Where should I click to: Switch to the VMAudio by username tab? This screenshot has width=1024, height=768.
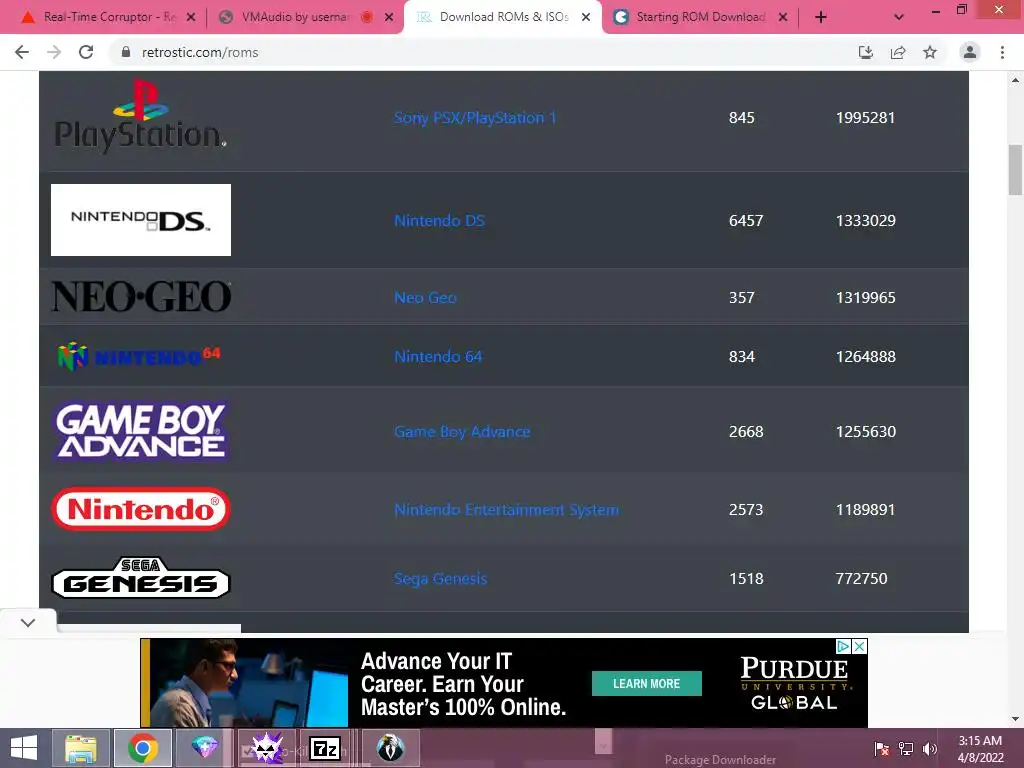click(x=295, y=17)
